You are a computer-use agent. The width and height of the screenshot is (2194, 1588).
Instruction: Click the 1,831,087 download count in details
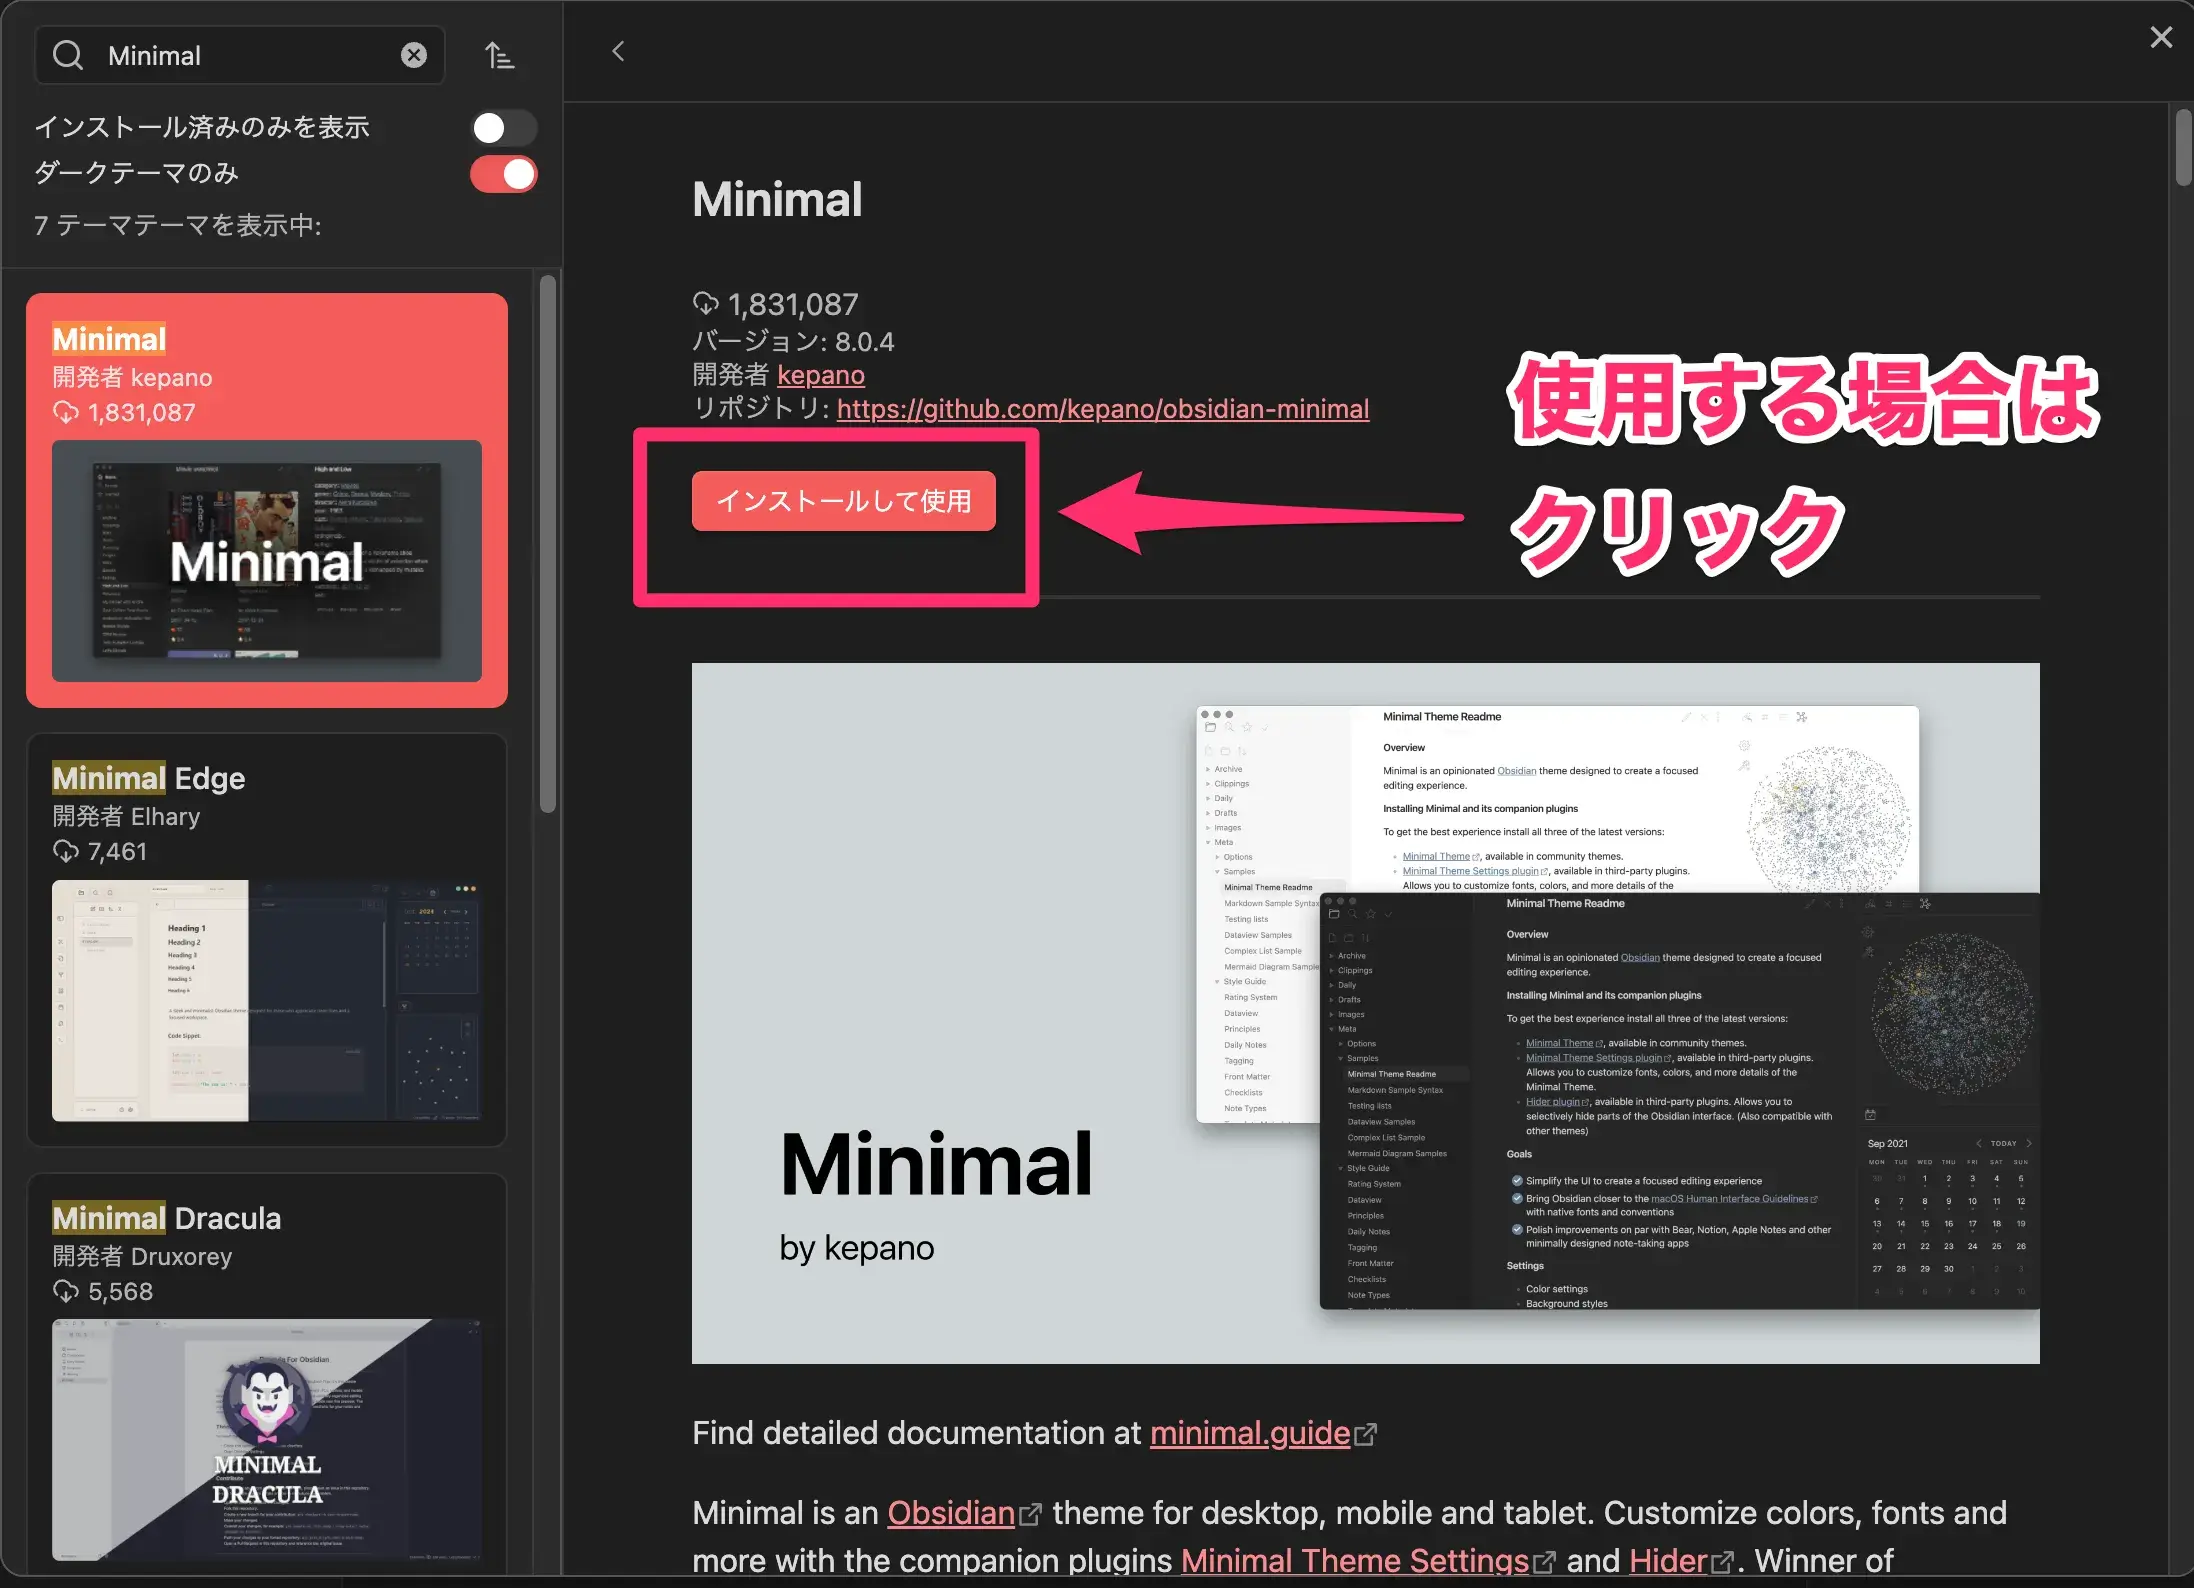[x=776, y=304]
